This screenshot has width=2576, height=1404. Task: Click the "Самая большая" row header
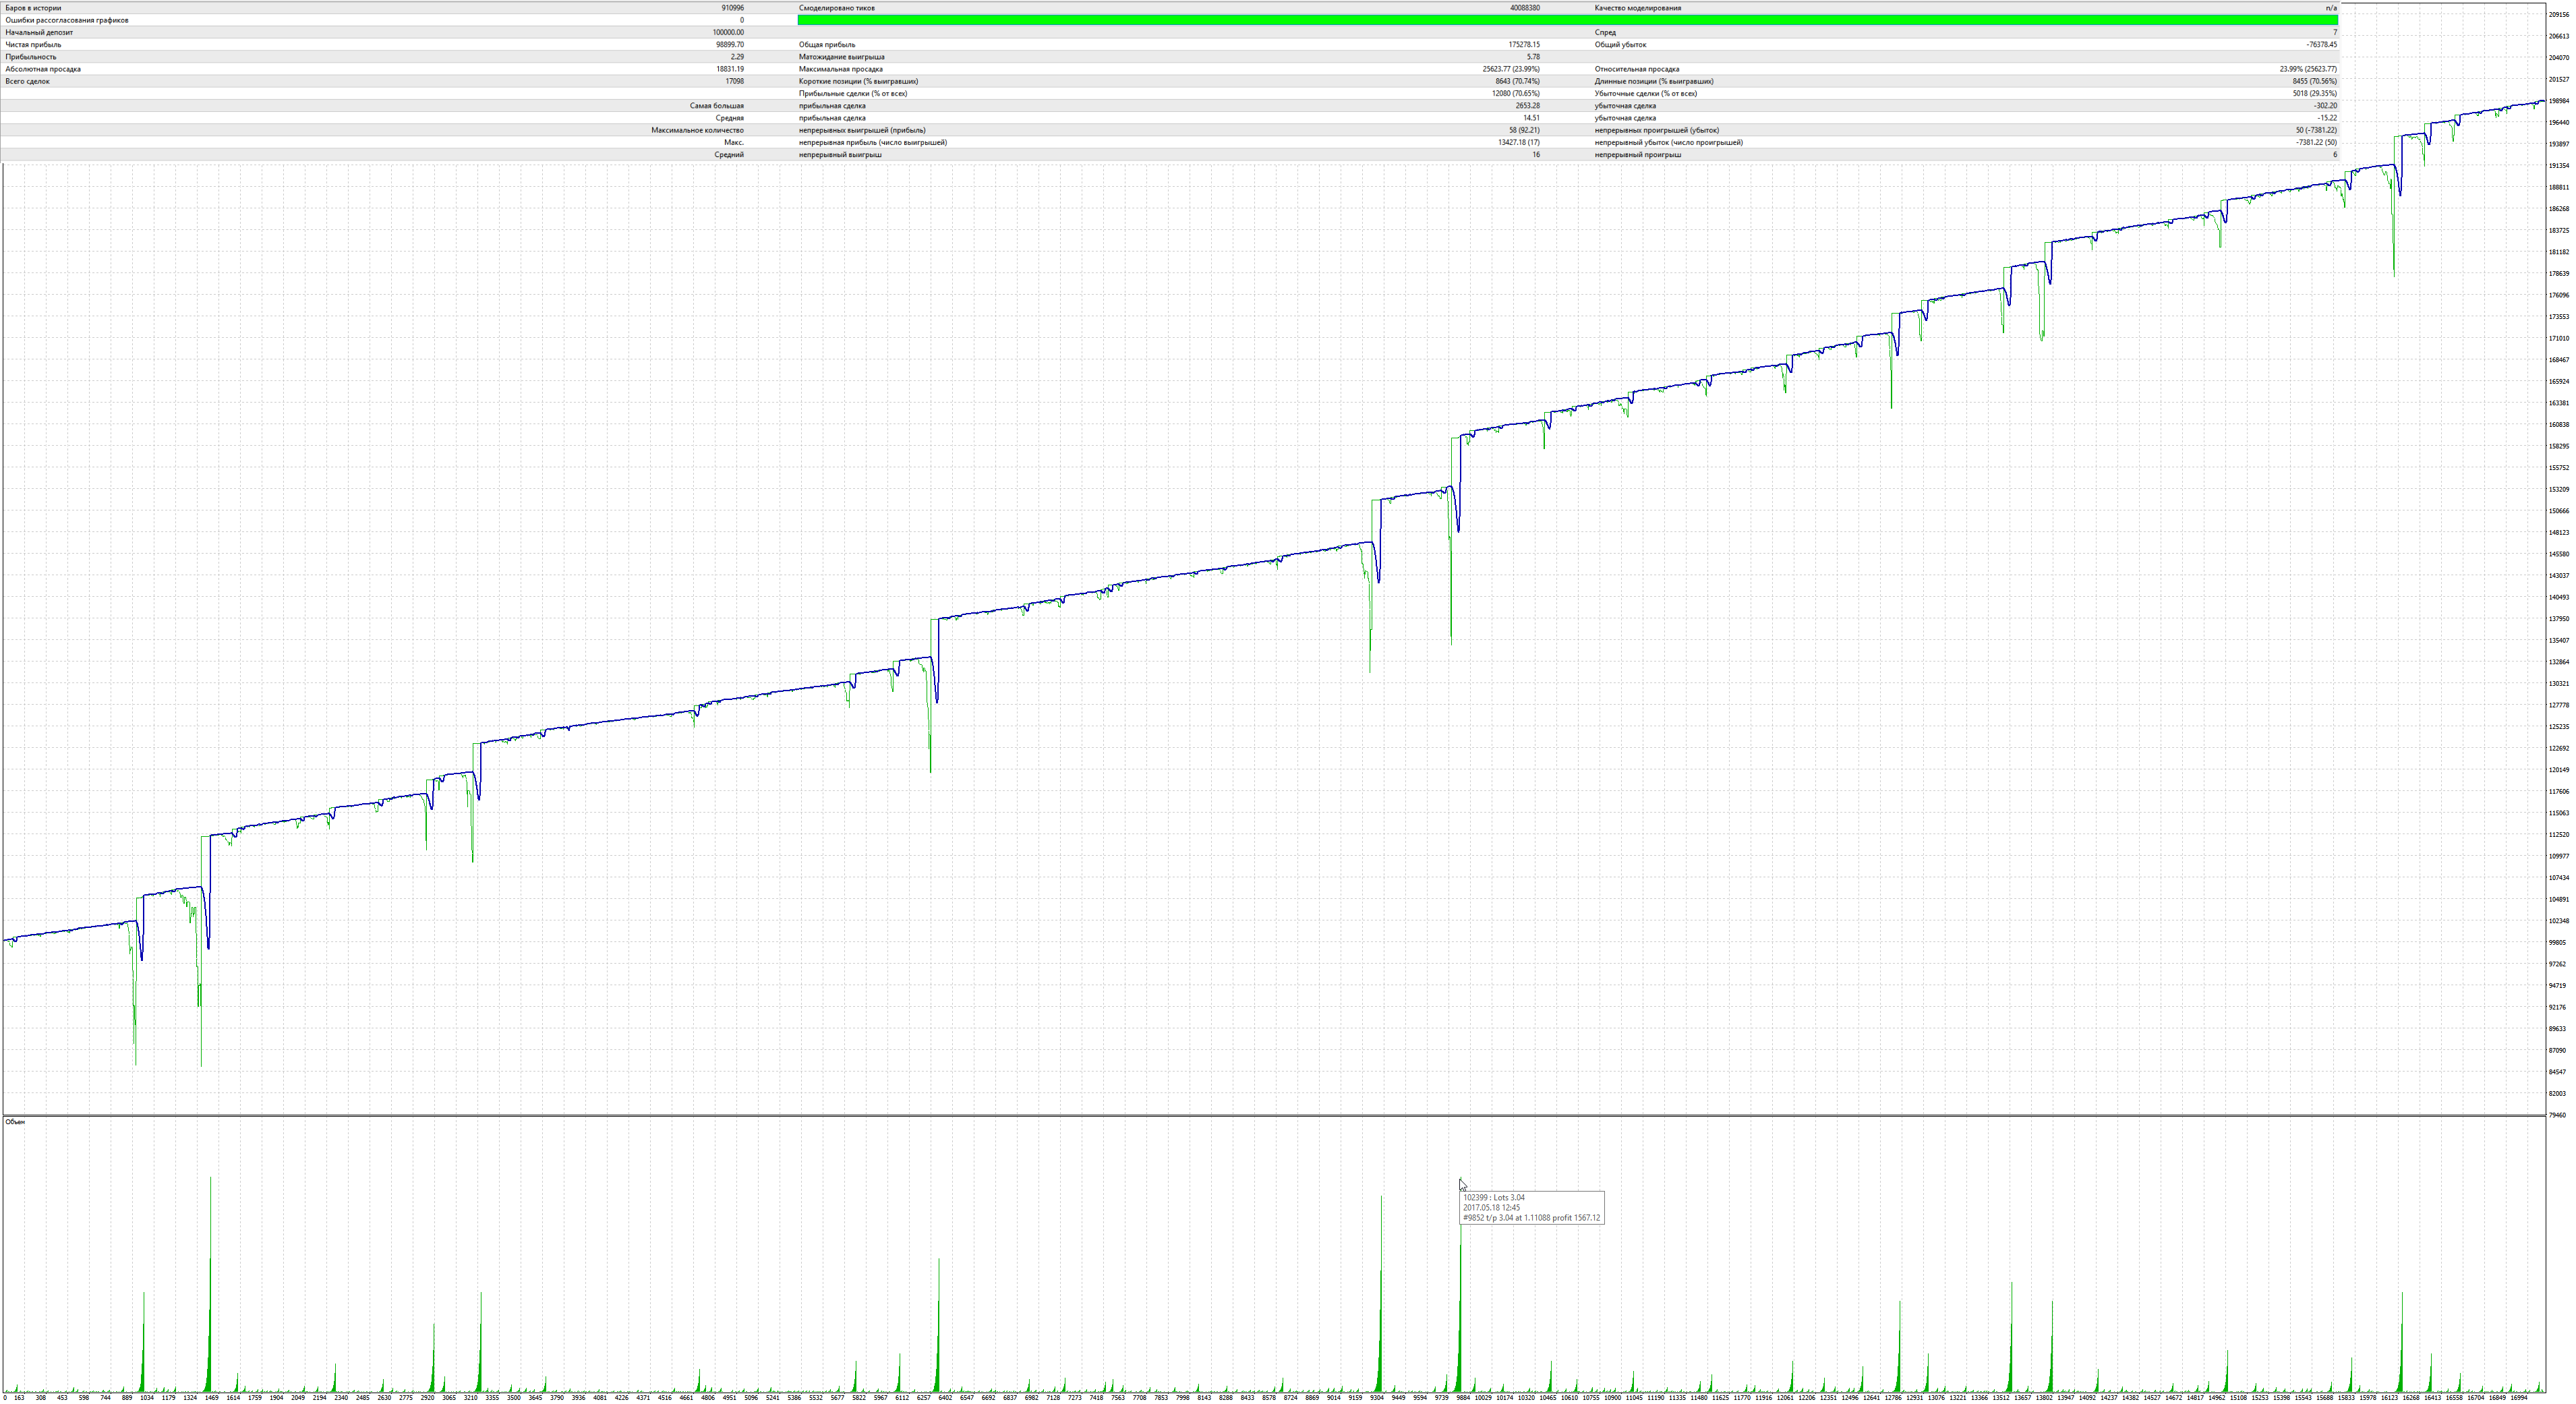717,106
